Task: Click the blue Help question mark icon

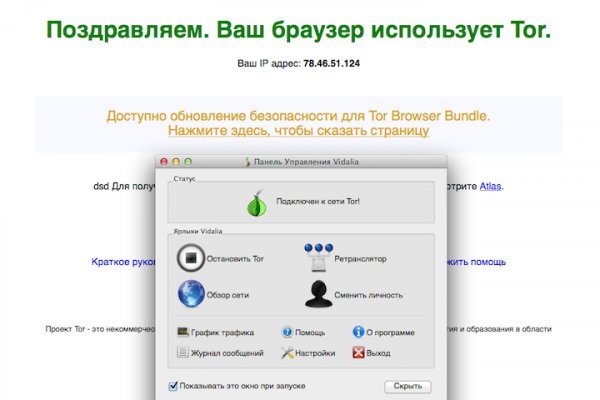Action: pyautogui.click(x=287, y=332)
